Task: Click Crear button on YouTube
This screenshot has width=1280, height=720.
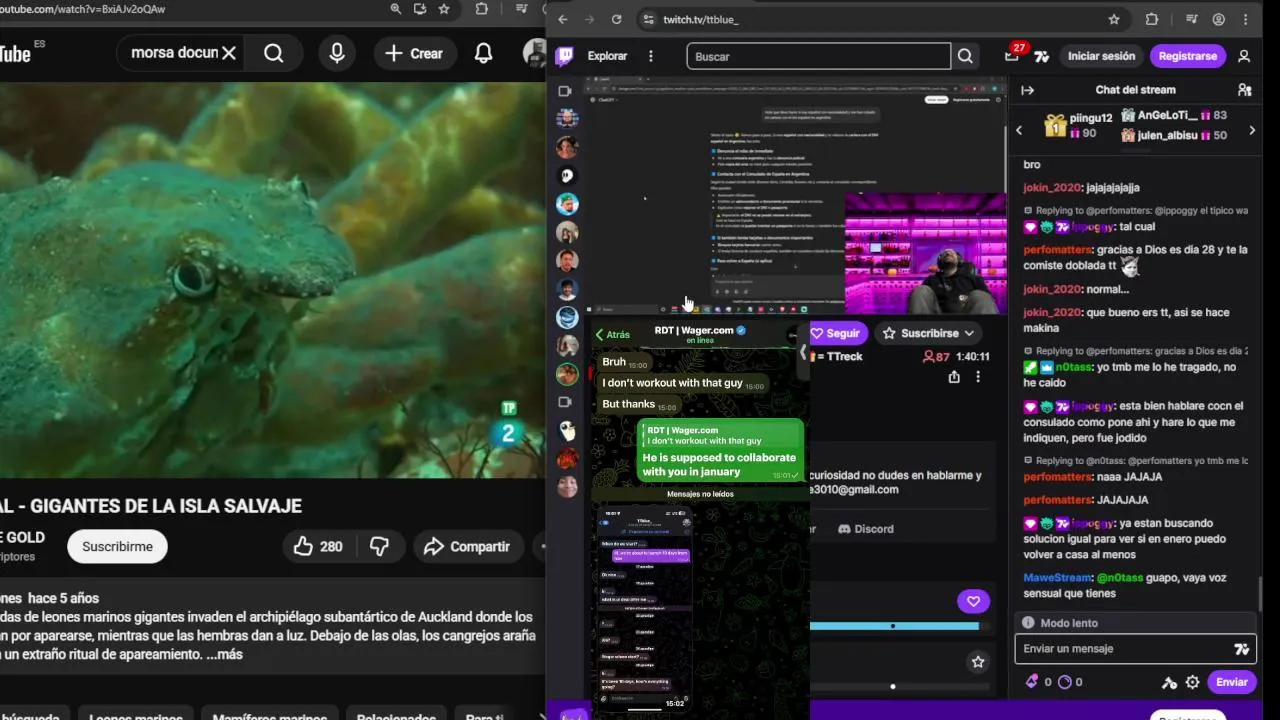Action: (414, 53)
